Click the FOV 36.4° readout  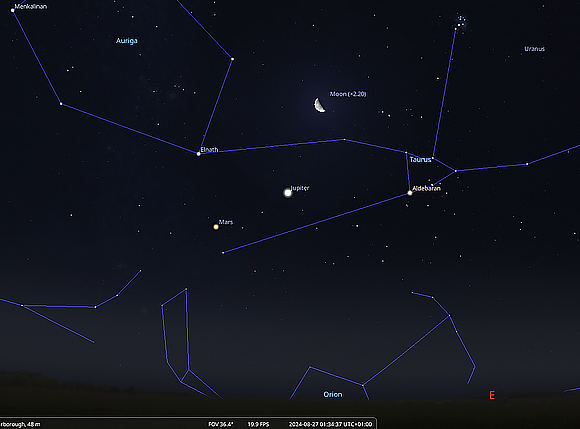point(221,424)
